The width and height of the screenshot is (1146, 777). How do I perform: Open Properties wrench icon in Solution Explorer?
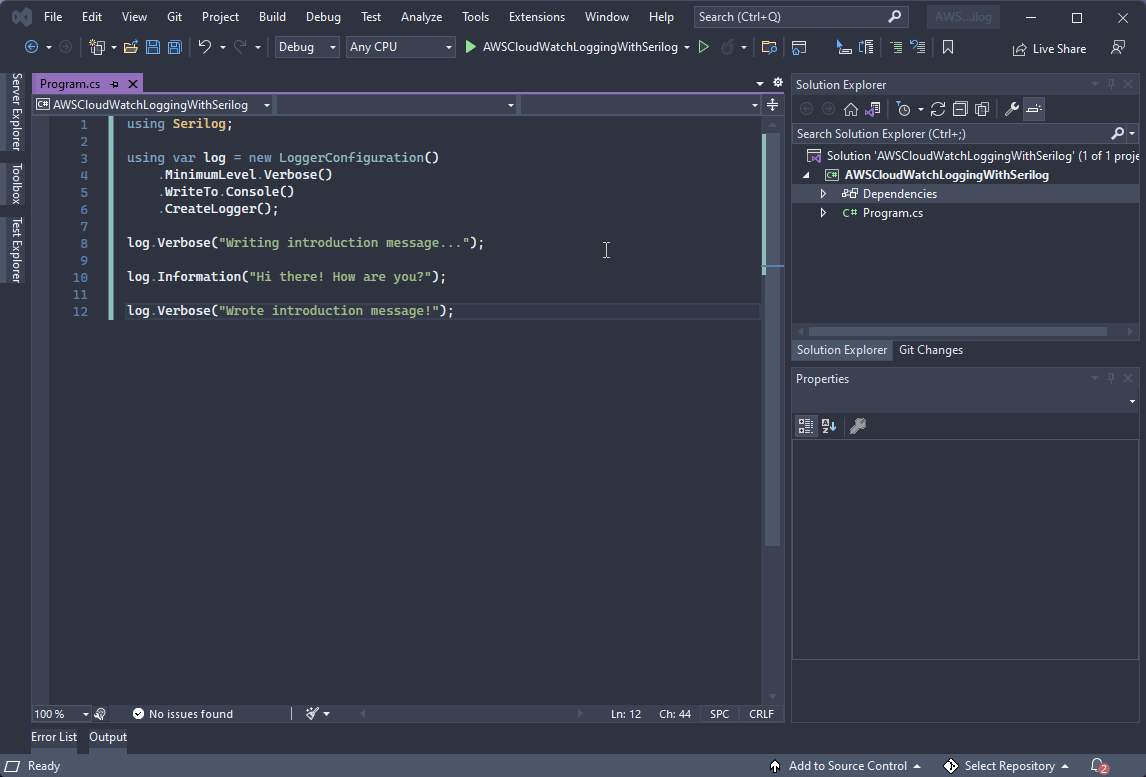[x=1011, y=109]
